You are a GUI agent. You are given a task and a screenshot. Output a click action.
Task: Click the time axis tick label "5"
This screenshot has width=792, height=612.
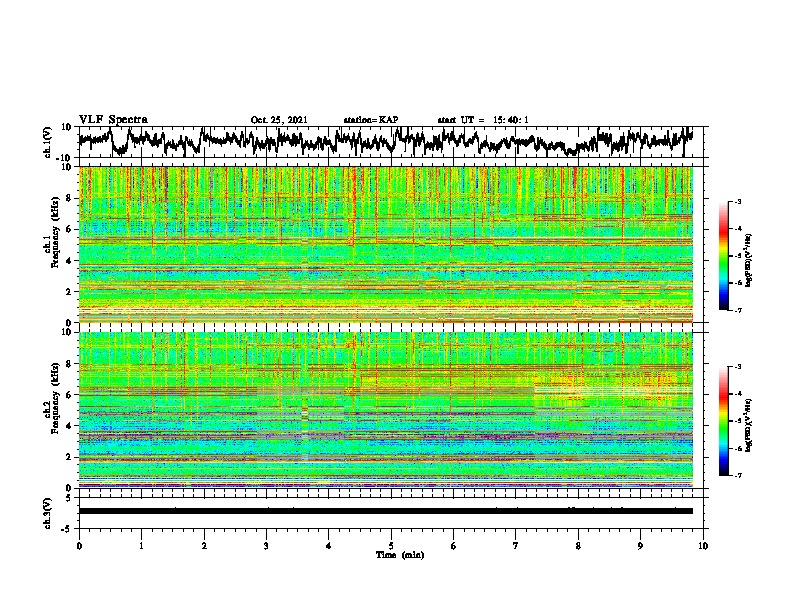pos(391,546)
